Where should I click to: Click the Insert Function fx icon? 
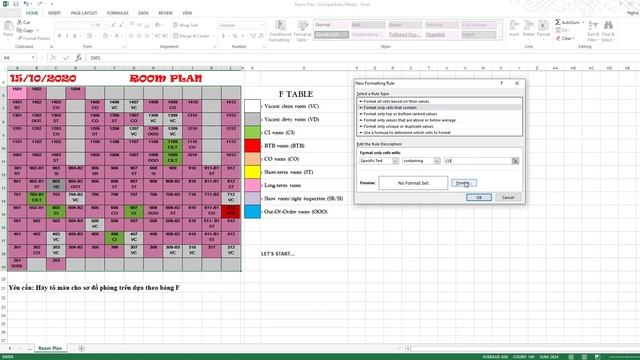[x=78, y=58]
